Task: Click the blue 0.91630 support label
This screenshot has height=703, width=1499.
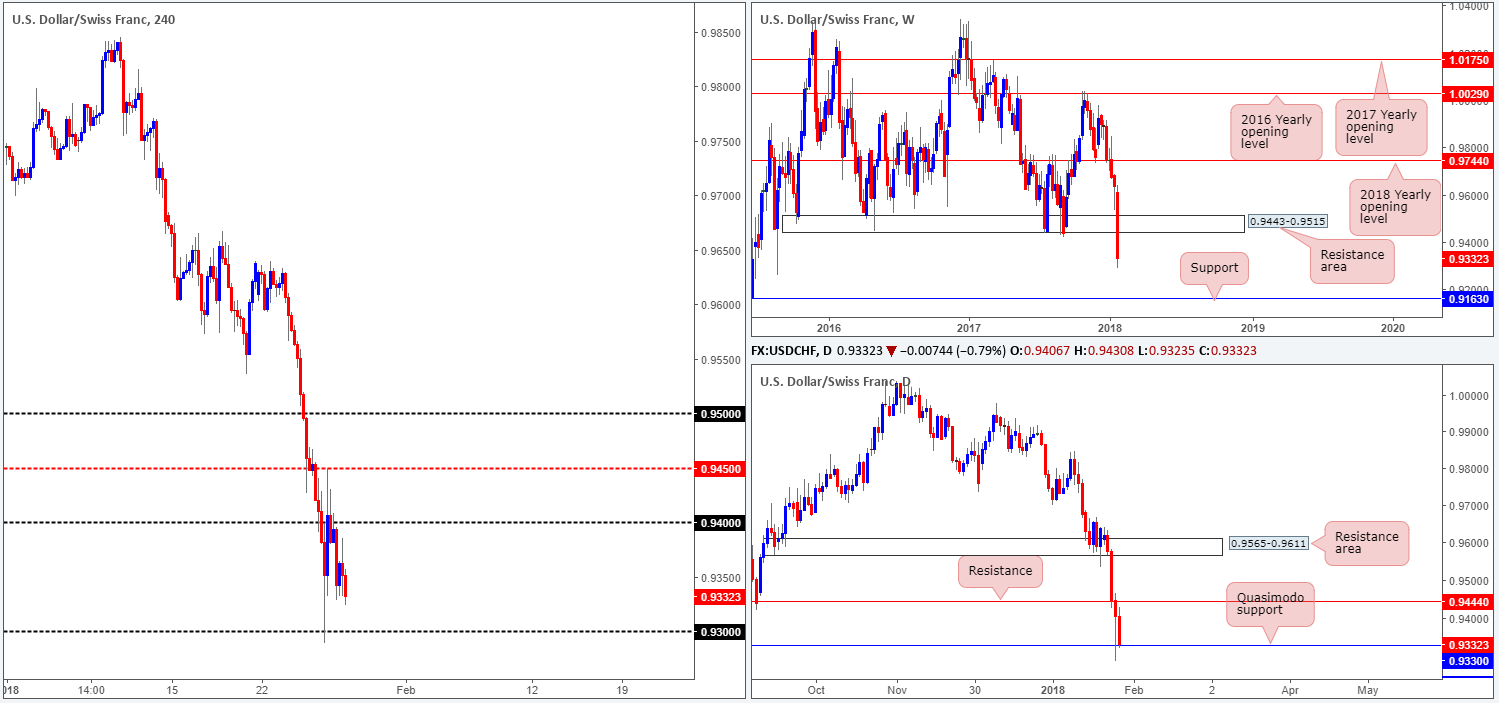Action: coord(1469,299)
